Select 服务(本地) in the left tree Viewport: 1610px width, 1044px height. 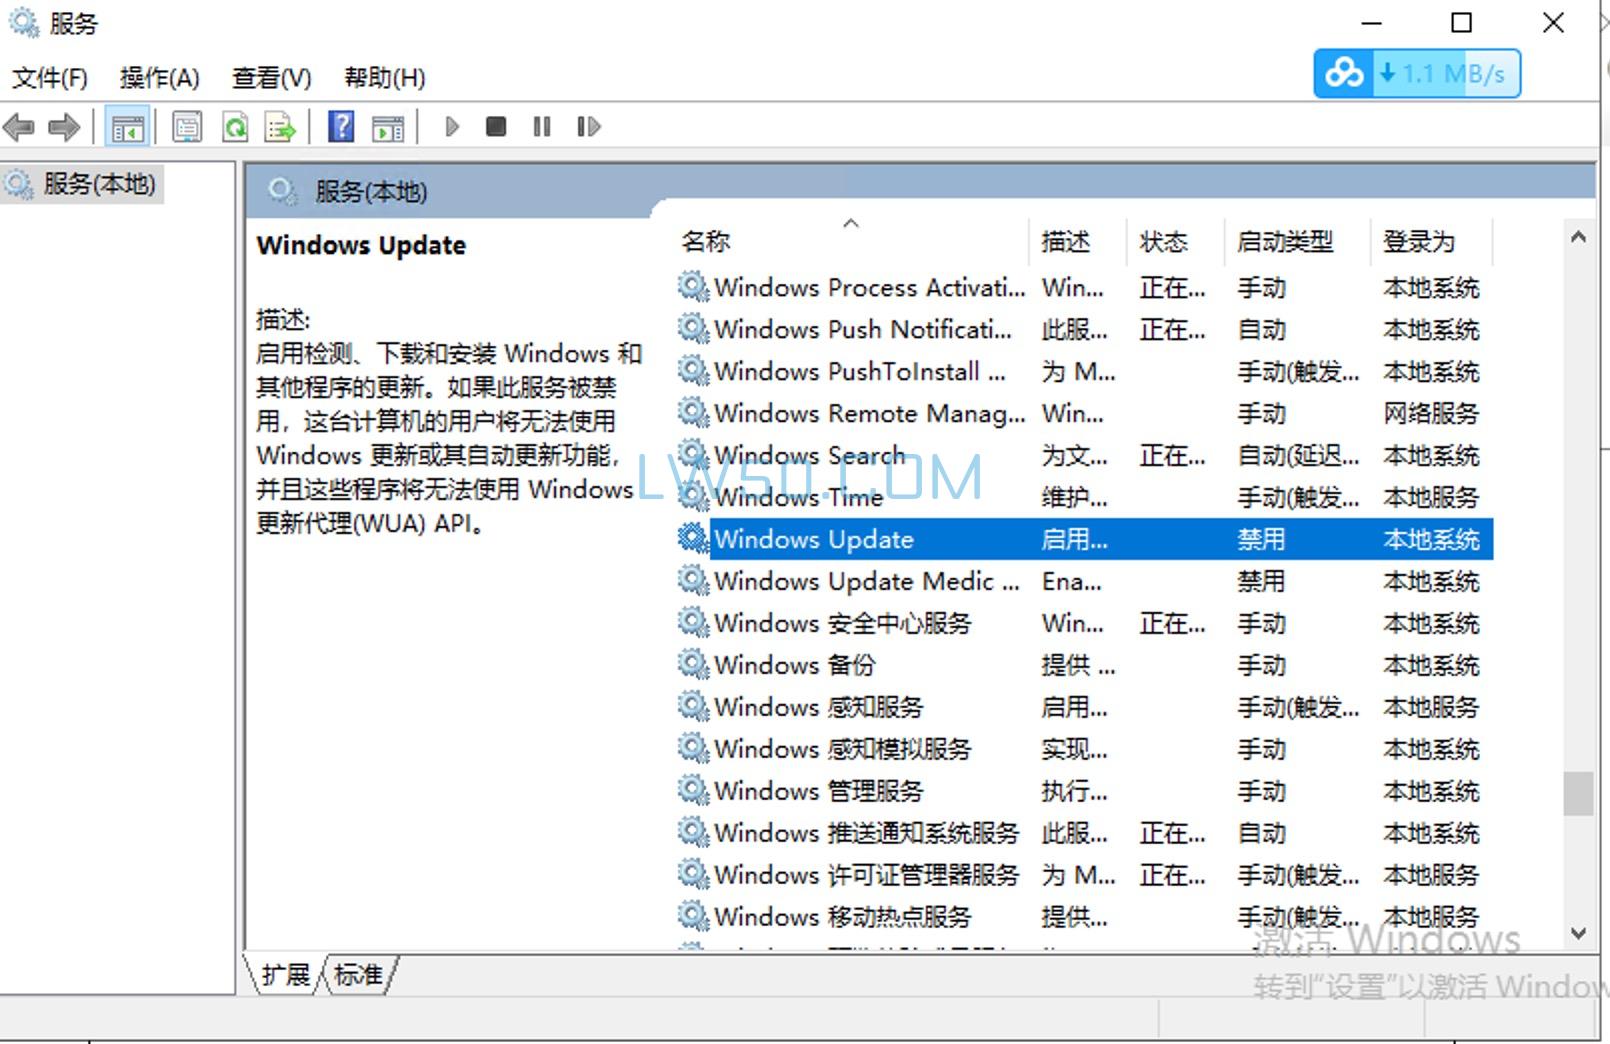[x=98, y=184]
